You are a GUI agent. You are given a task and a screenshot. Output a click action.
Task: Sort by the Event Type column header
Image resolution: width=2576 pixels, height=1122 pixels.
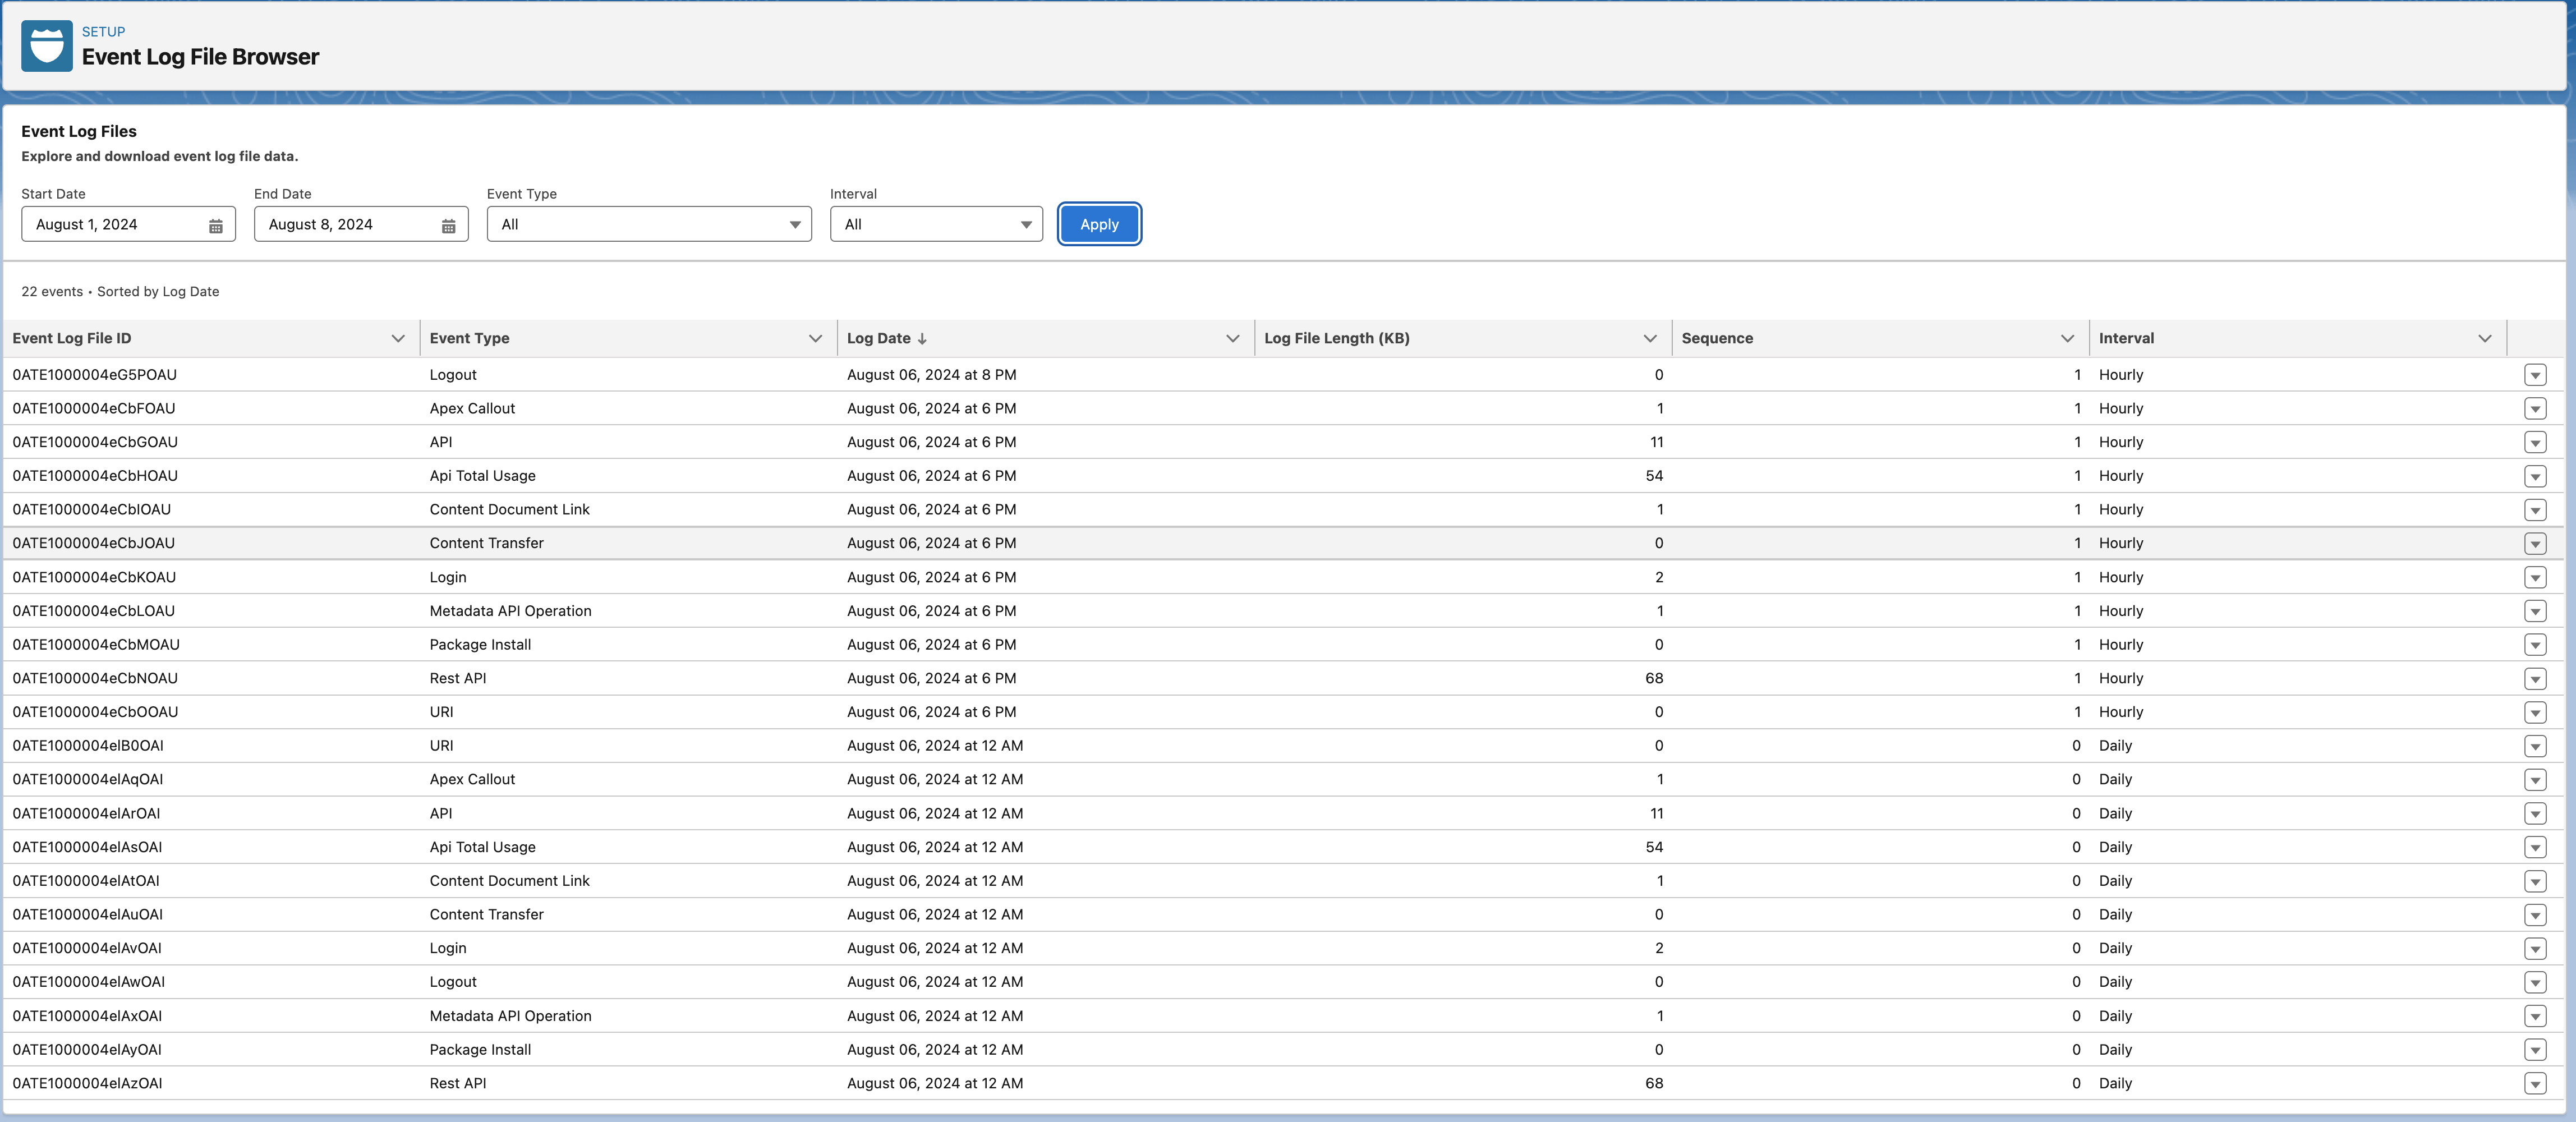click(469, 339)
